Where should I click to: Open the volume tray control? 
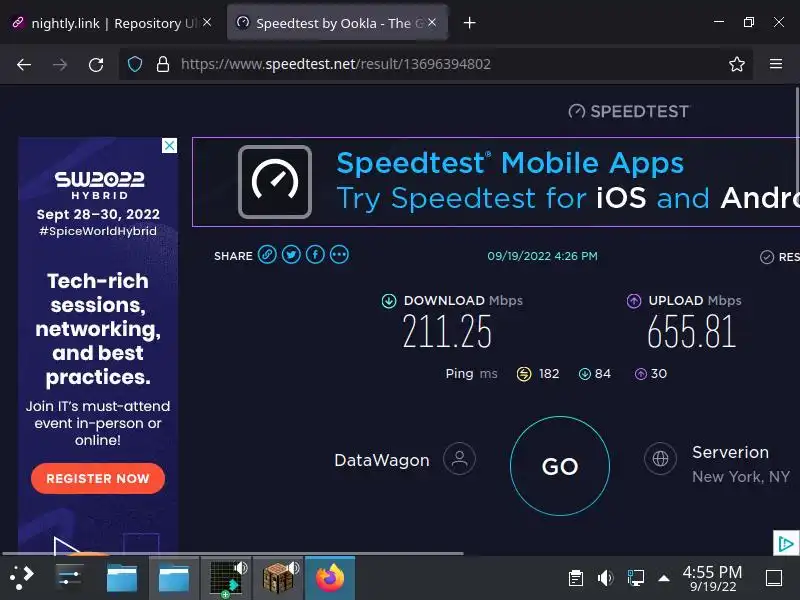click(605, 578)
